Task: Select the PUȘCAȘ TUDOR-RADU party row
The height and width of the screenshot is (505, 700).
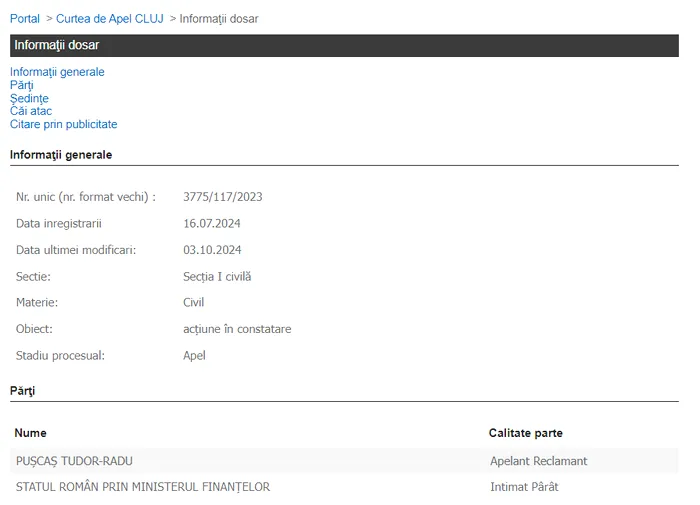Action: tap(74, 461)
